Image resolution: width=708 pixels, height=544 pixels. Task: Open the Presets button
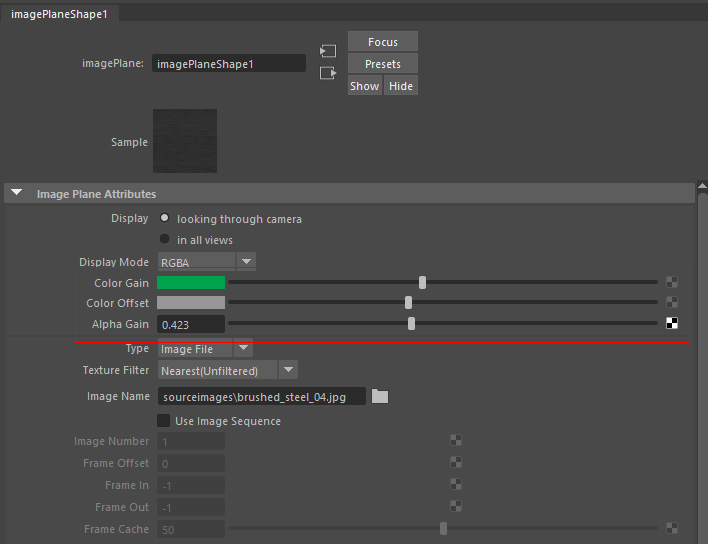pos(382,64)
